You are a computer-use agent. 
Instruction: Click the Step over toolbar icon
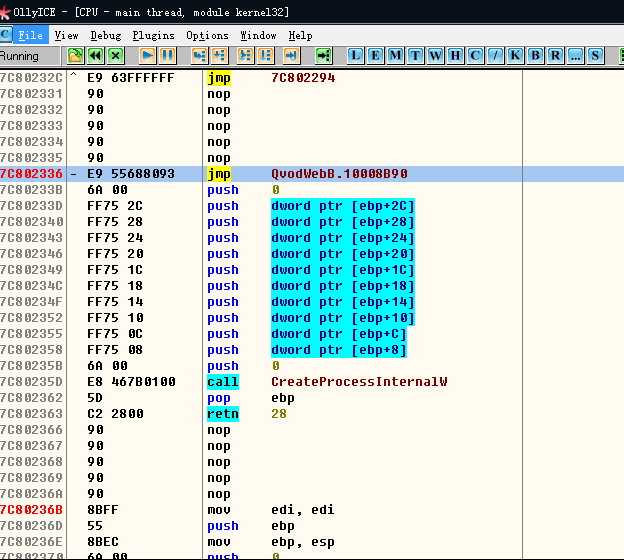(x=219, y=55)
